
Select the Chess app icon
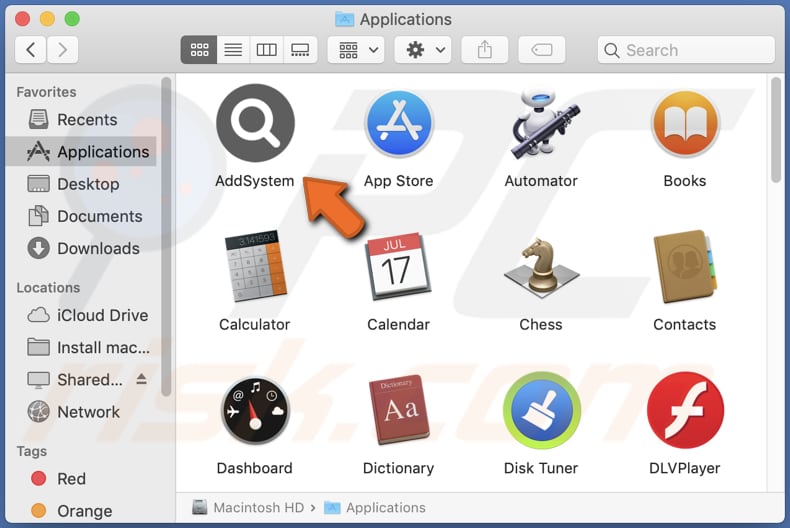[542, 267]
